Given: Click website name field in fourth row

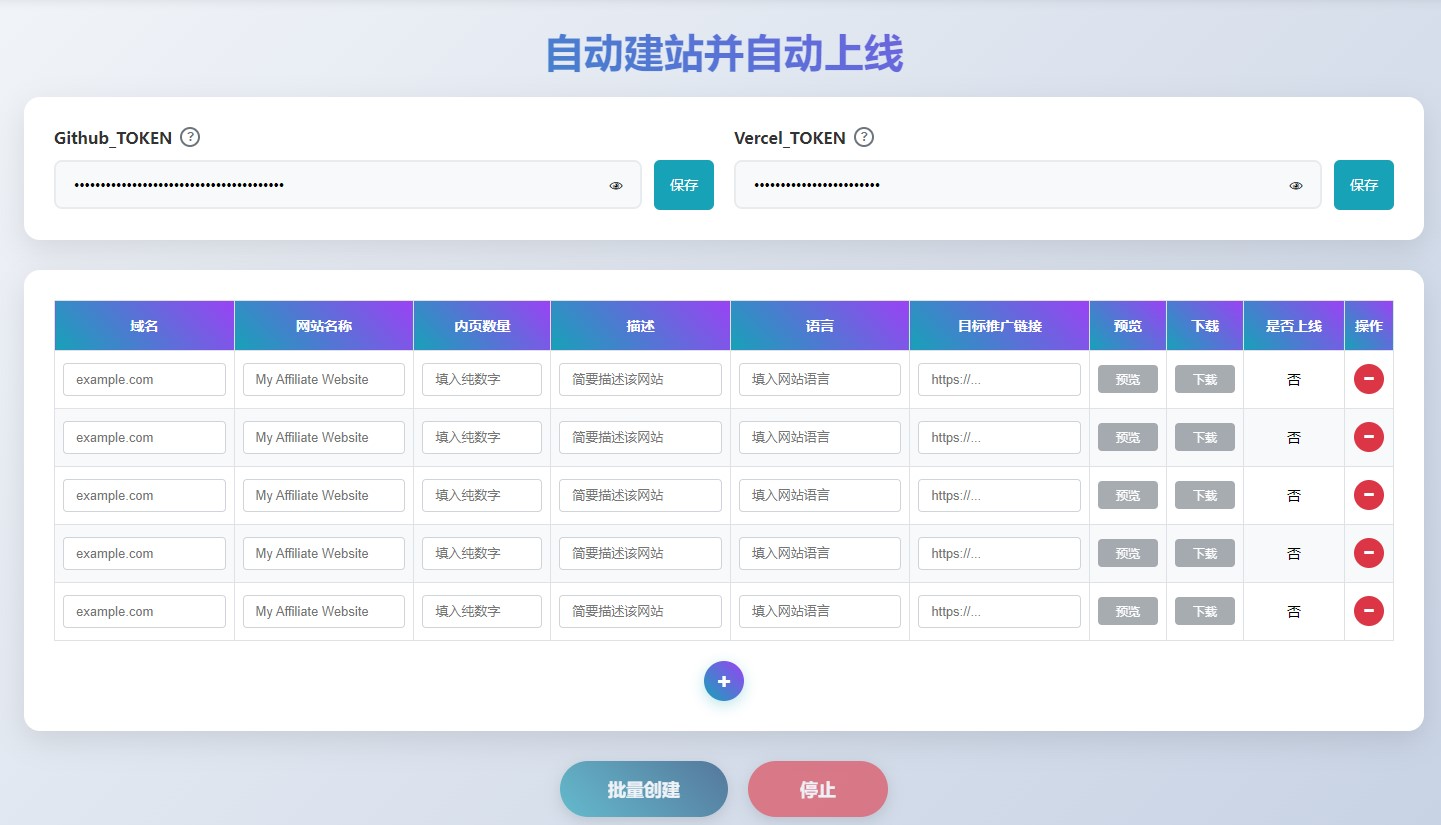Looking at the screenshot, I should (x=324, y=553).
